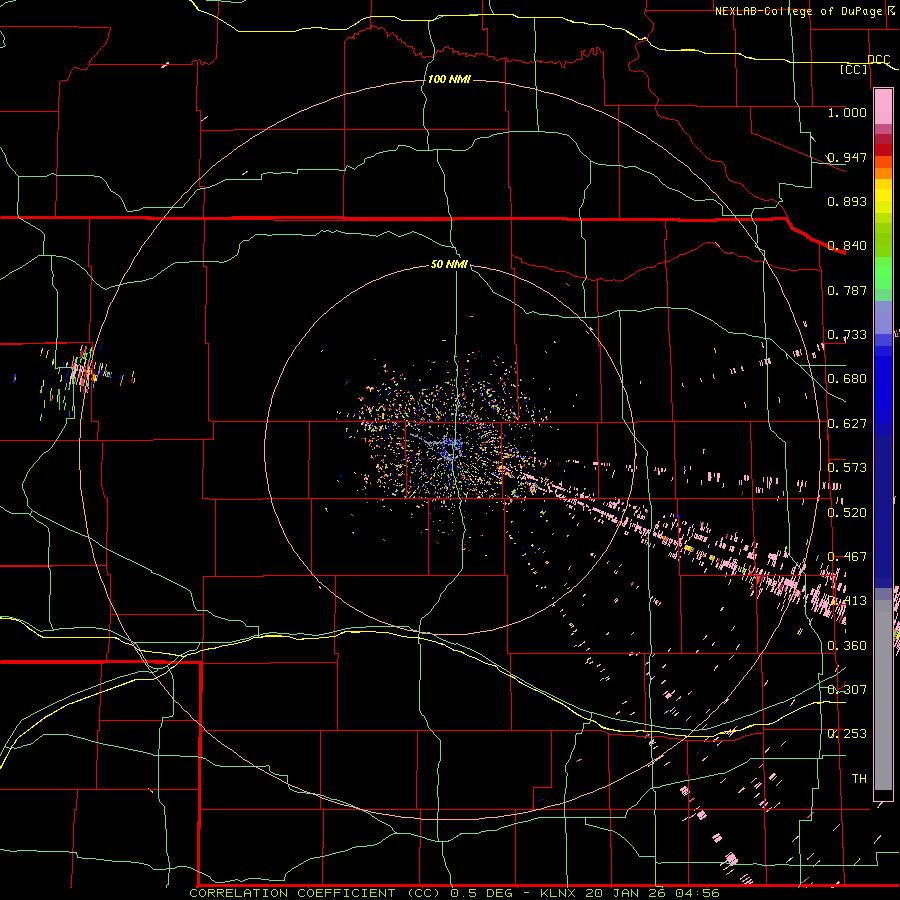Click the 0.947 legend value
Screen dimensions: 900x900
(x=847, y=157)
